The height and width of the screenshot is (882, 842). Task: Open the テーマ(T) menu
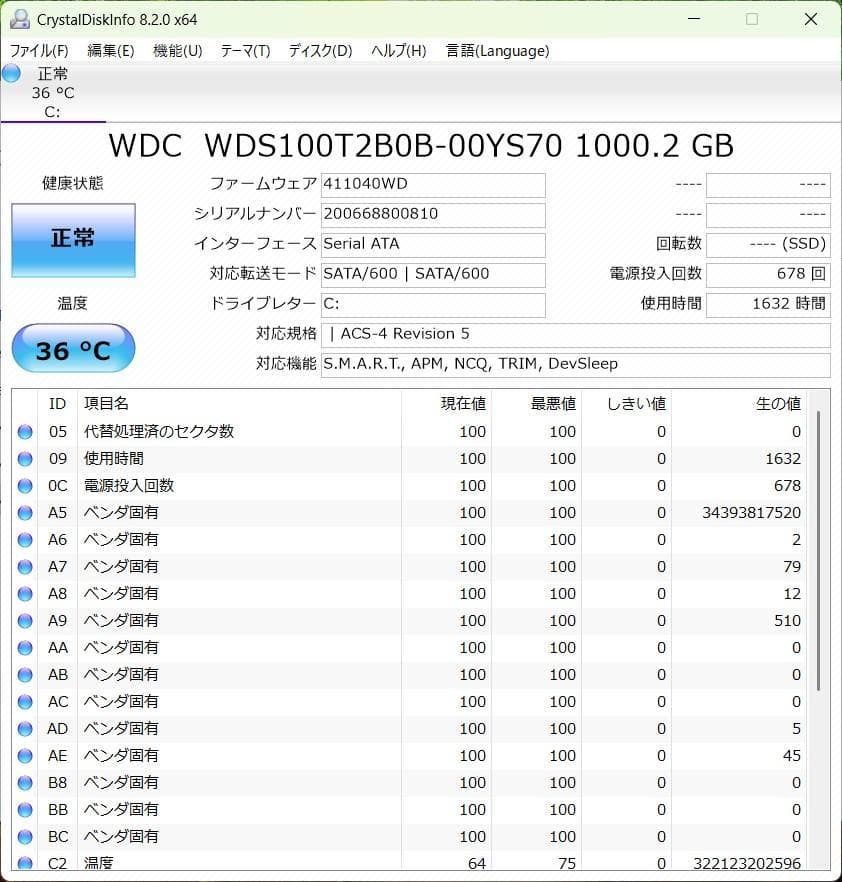point(245,51)
